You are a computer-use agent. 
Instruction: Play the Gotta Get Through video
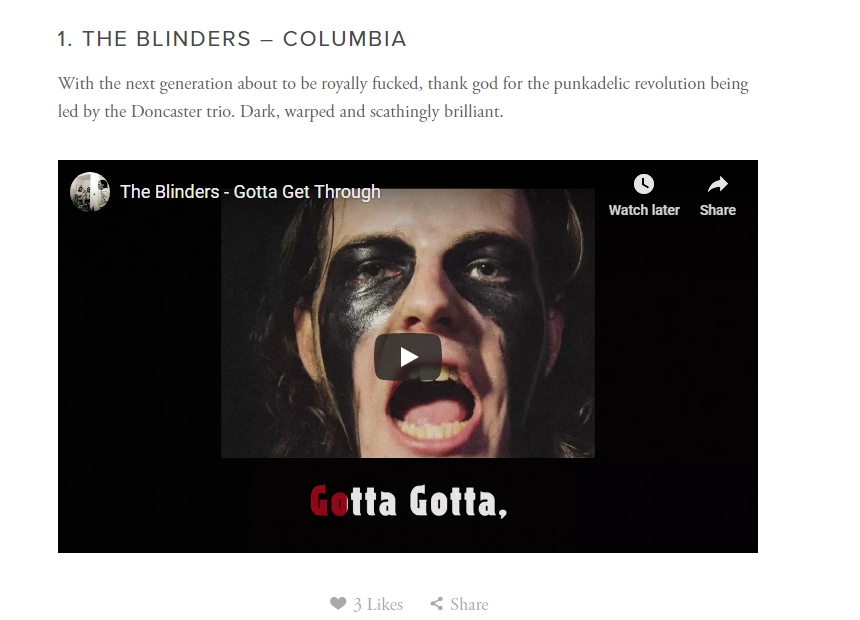pos(408,357)
